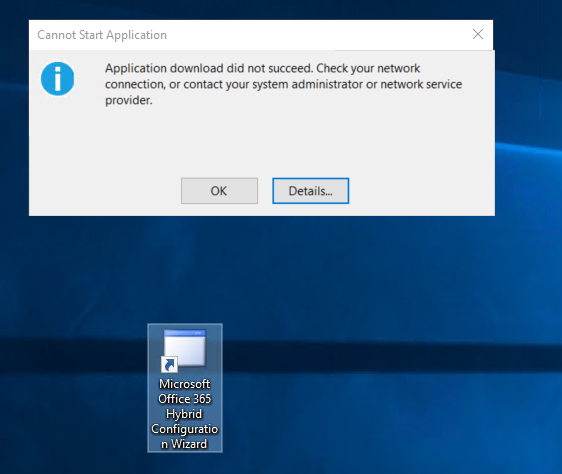Click the OK button in the dialog
The image size is (562, 474).
pyautogui.click(x=219, y=191)
